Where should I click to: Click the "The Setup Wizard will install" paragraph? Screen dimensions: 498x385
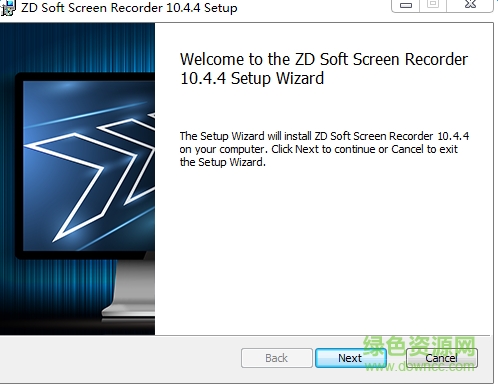pyautogui.click(x=324, y=149)
